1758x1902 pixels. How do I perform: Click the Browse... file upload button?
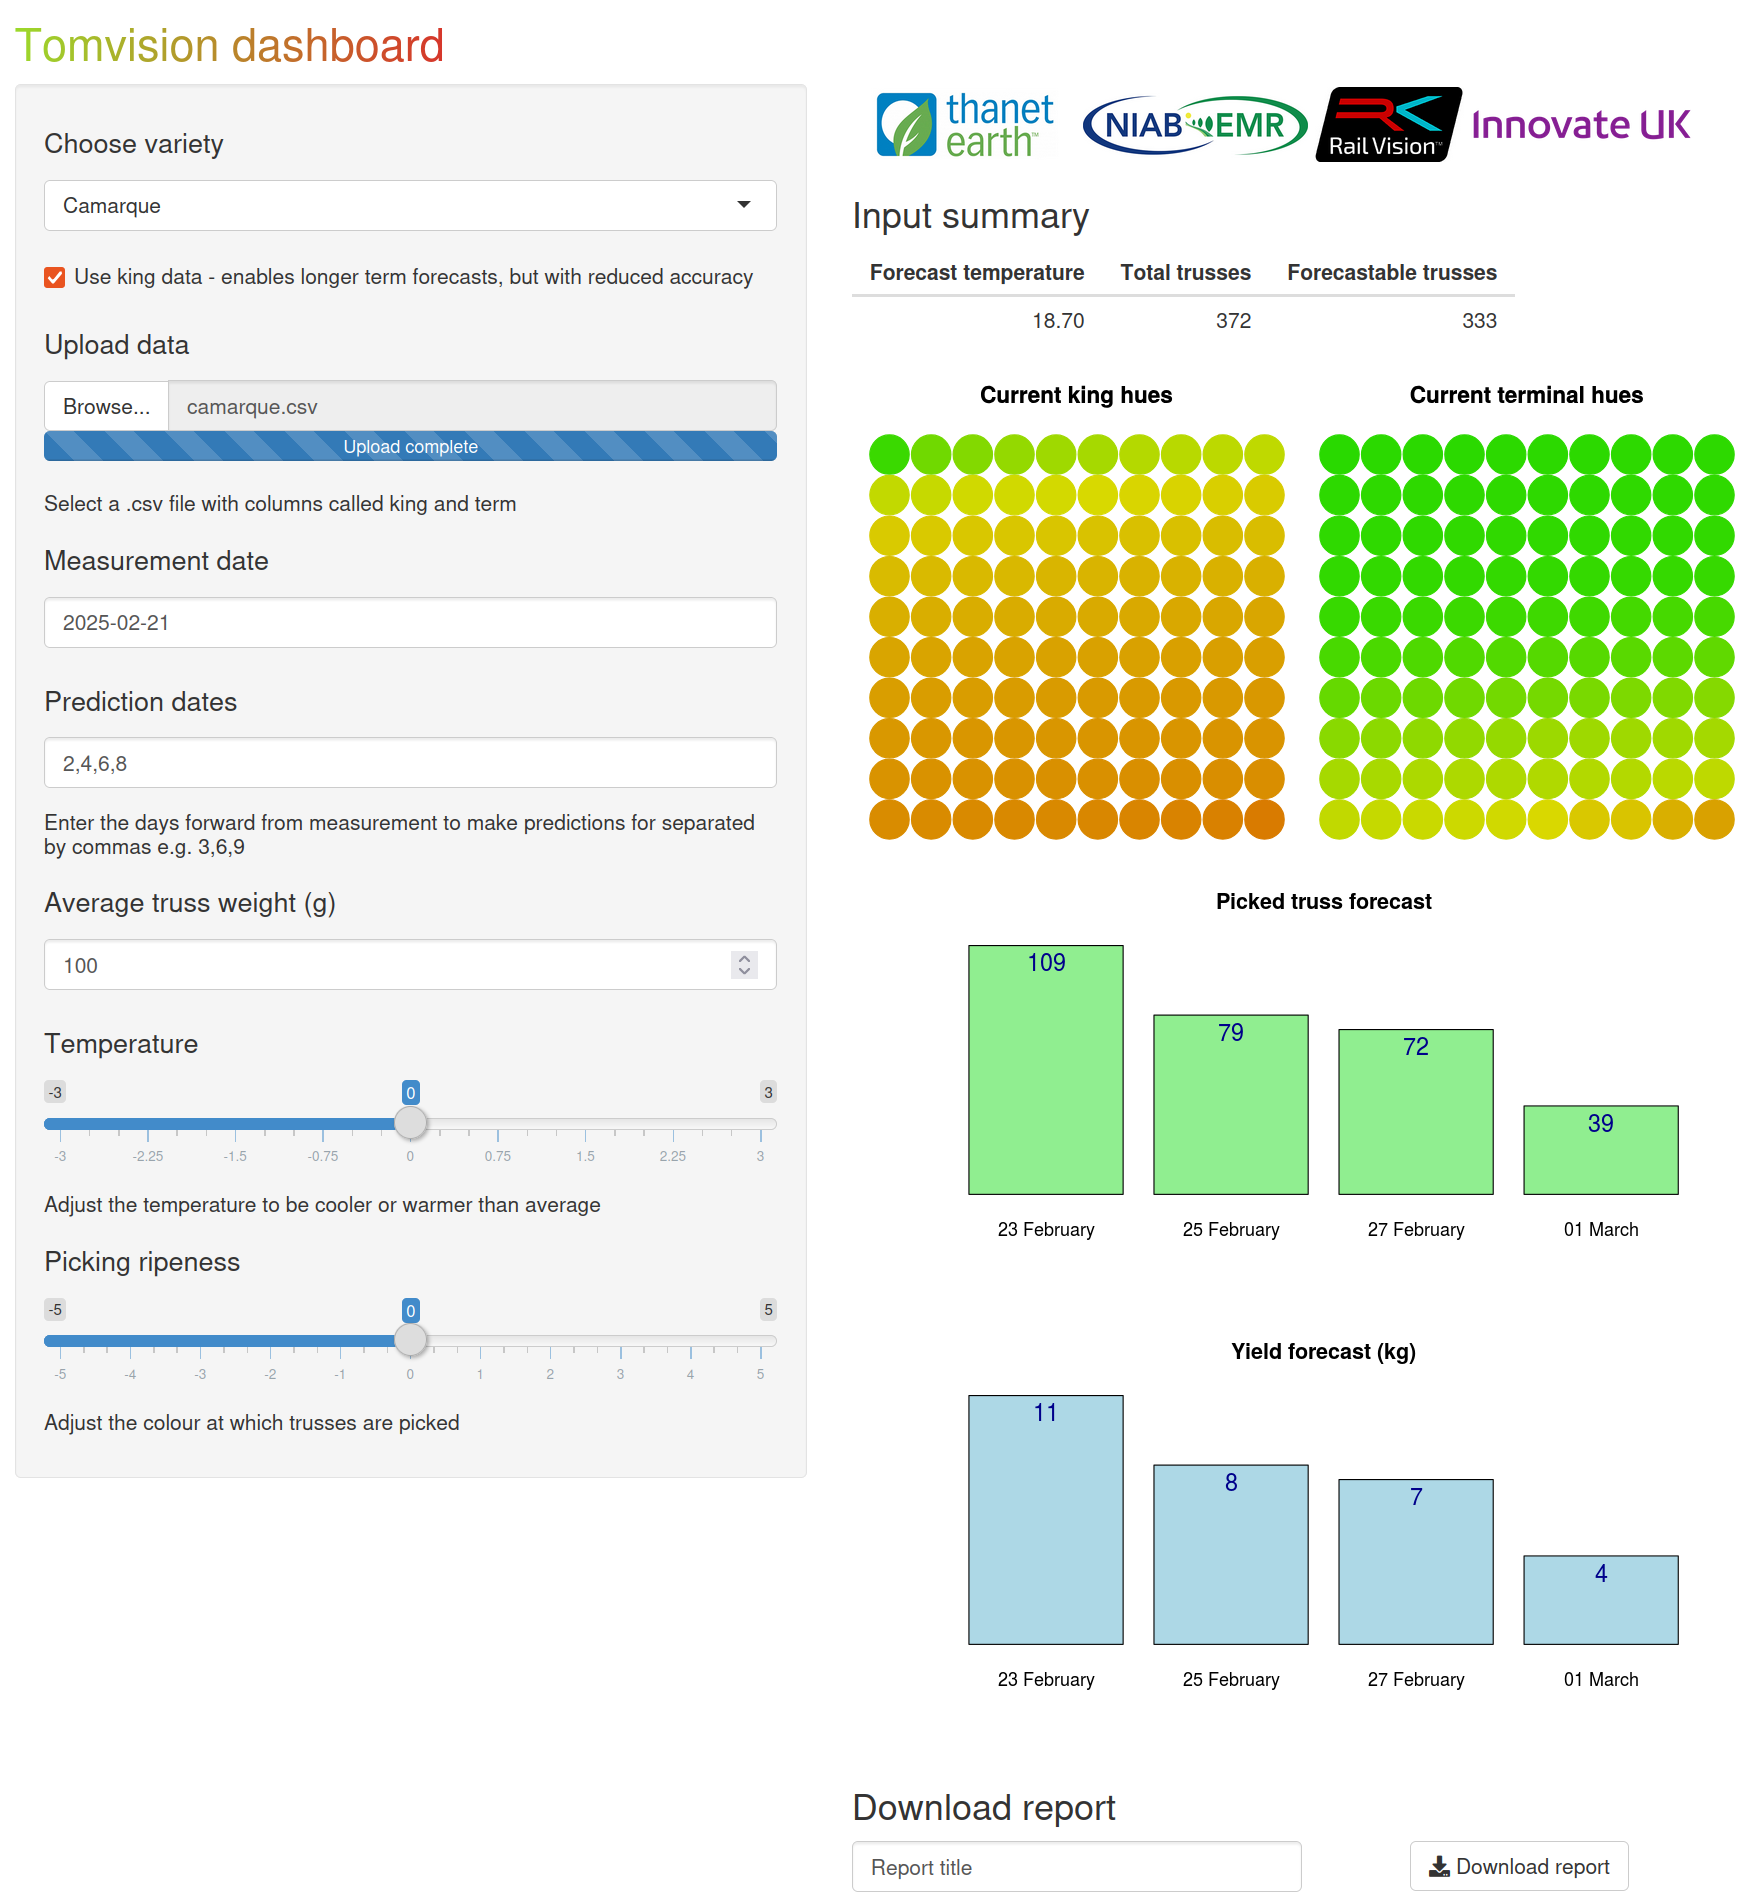pyautogui.click(x=106, y=407)
